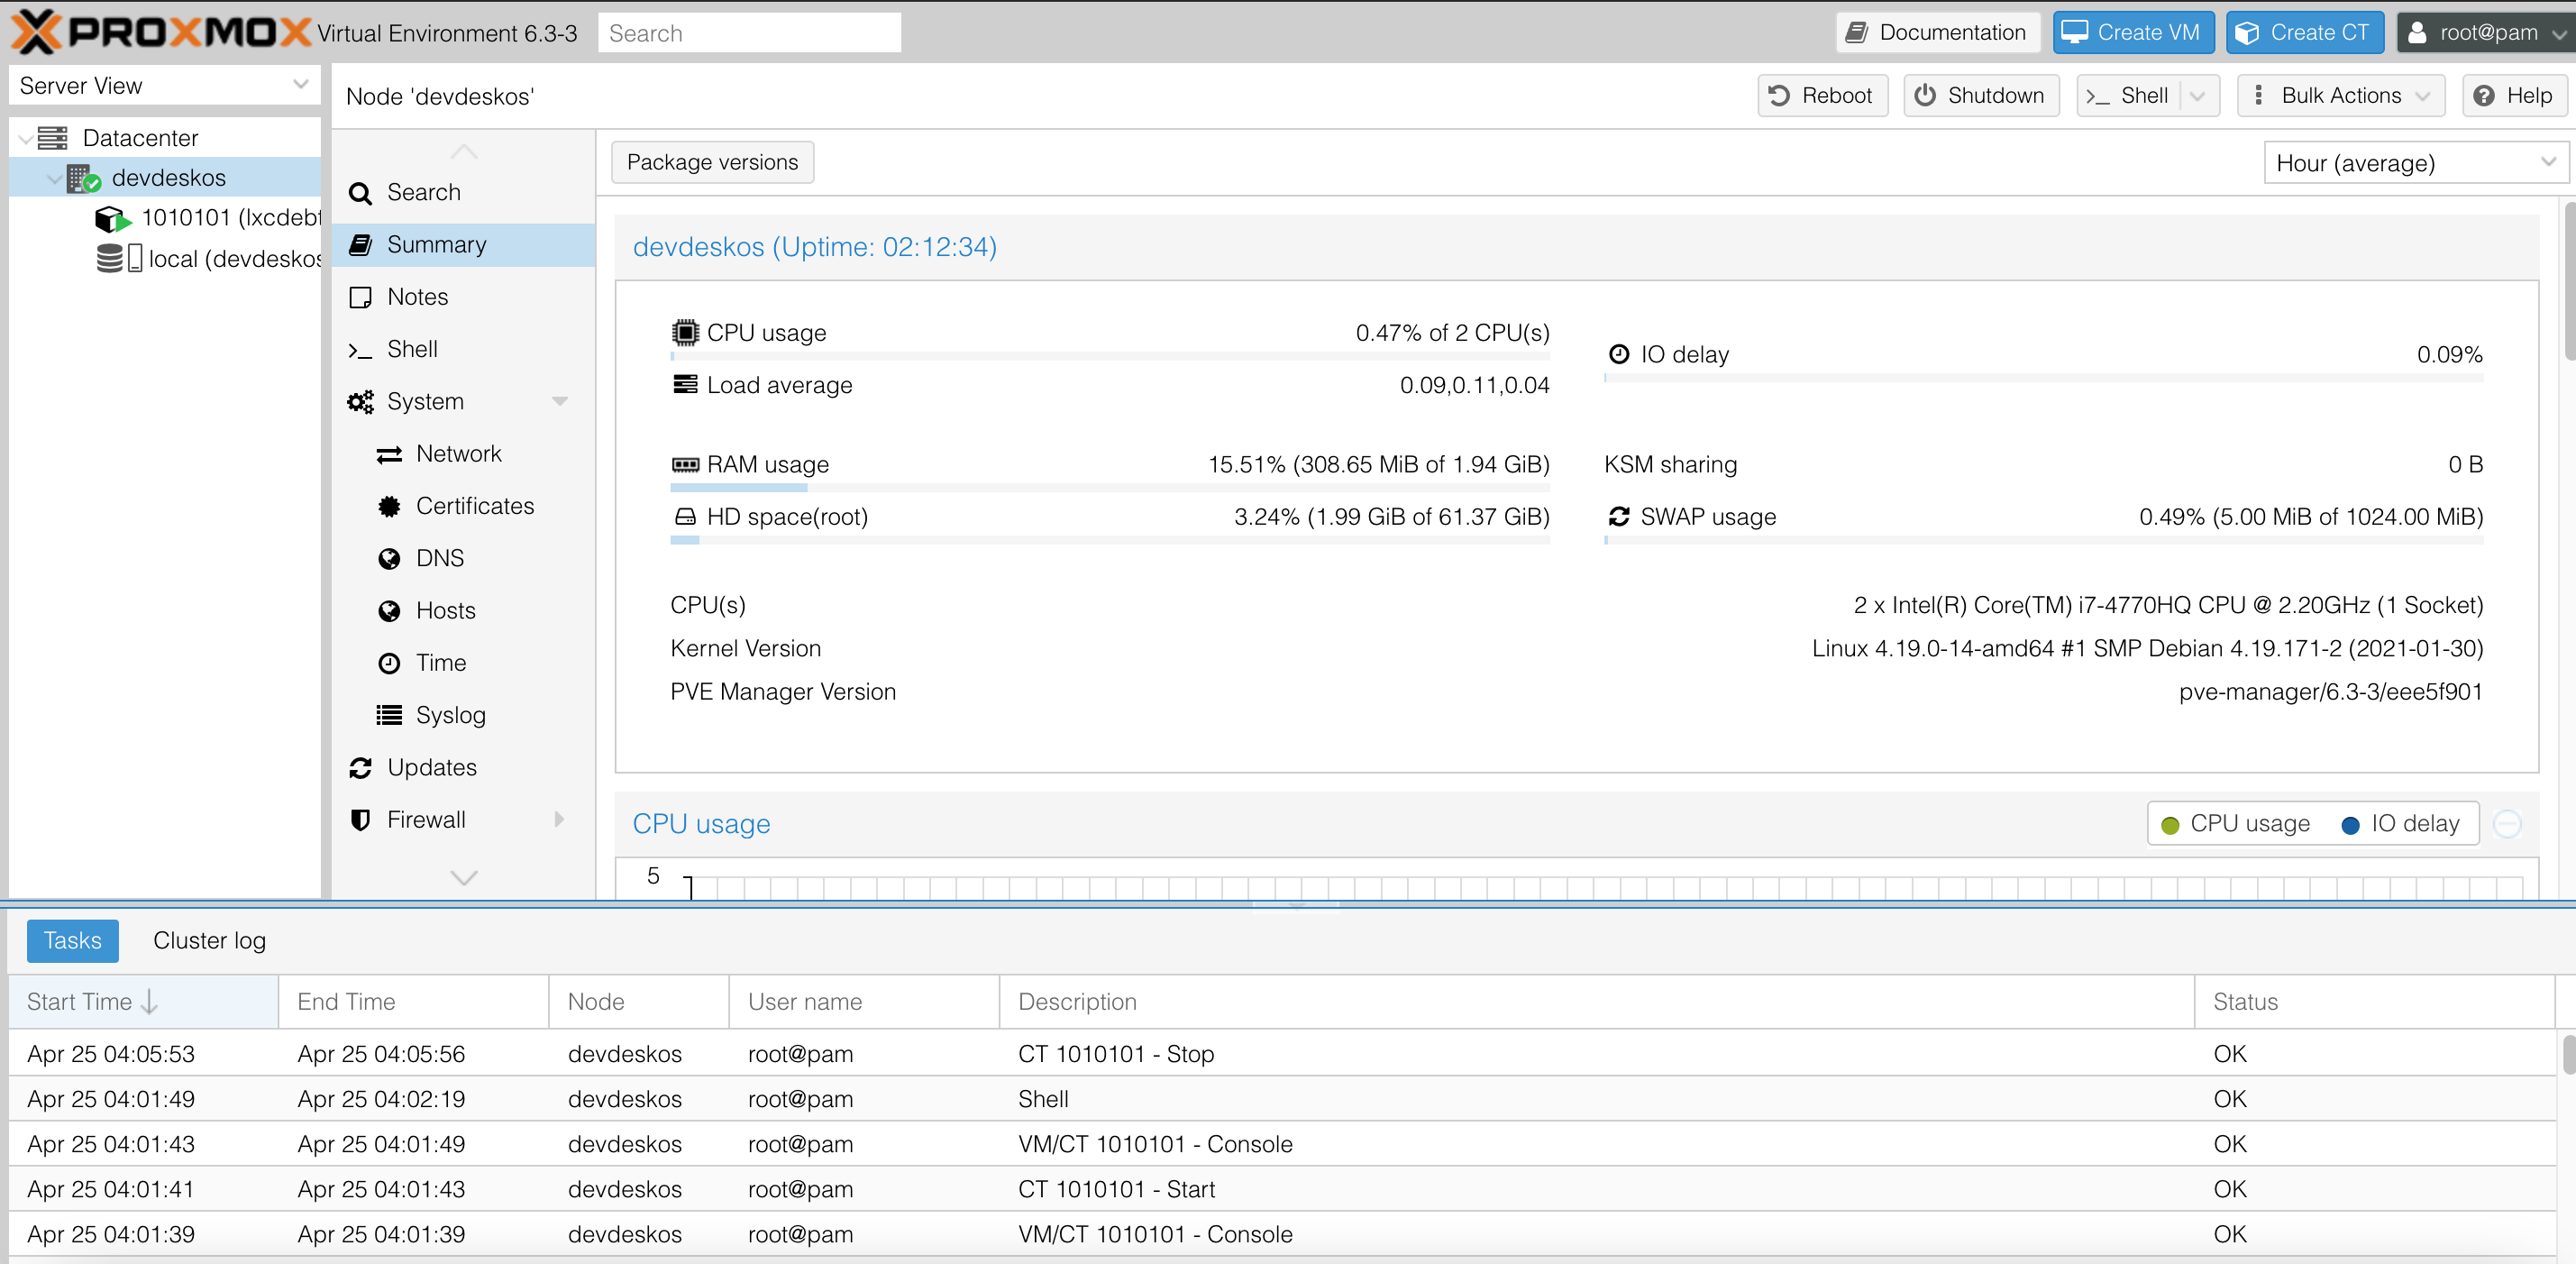Select the 'CT 1010101 - Start' task row
Screen dimensions: 2576x1264
[x=1282, y=1189]
